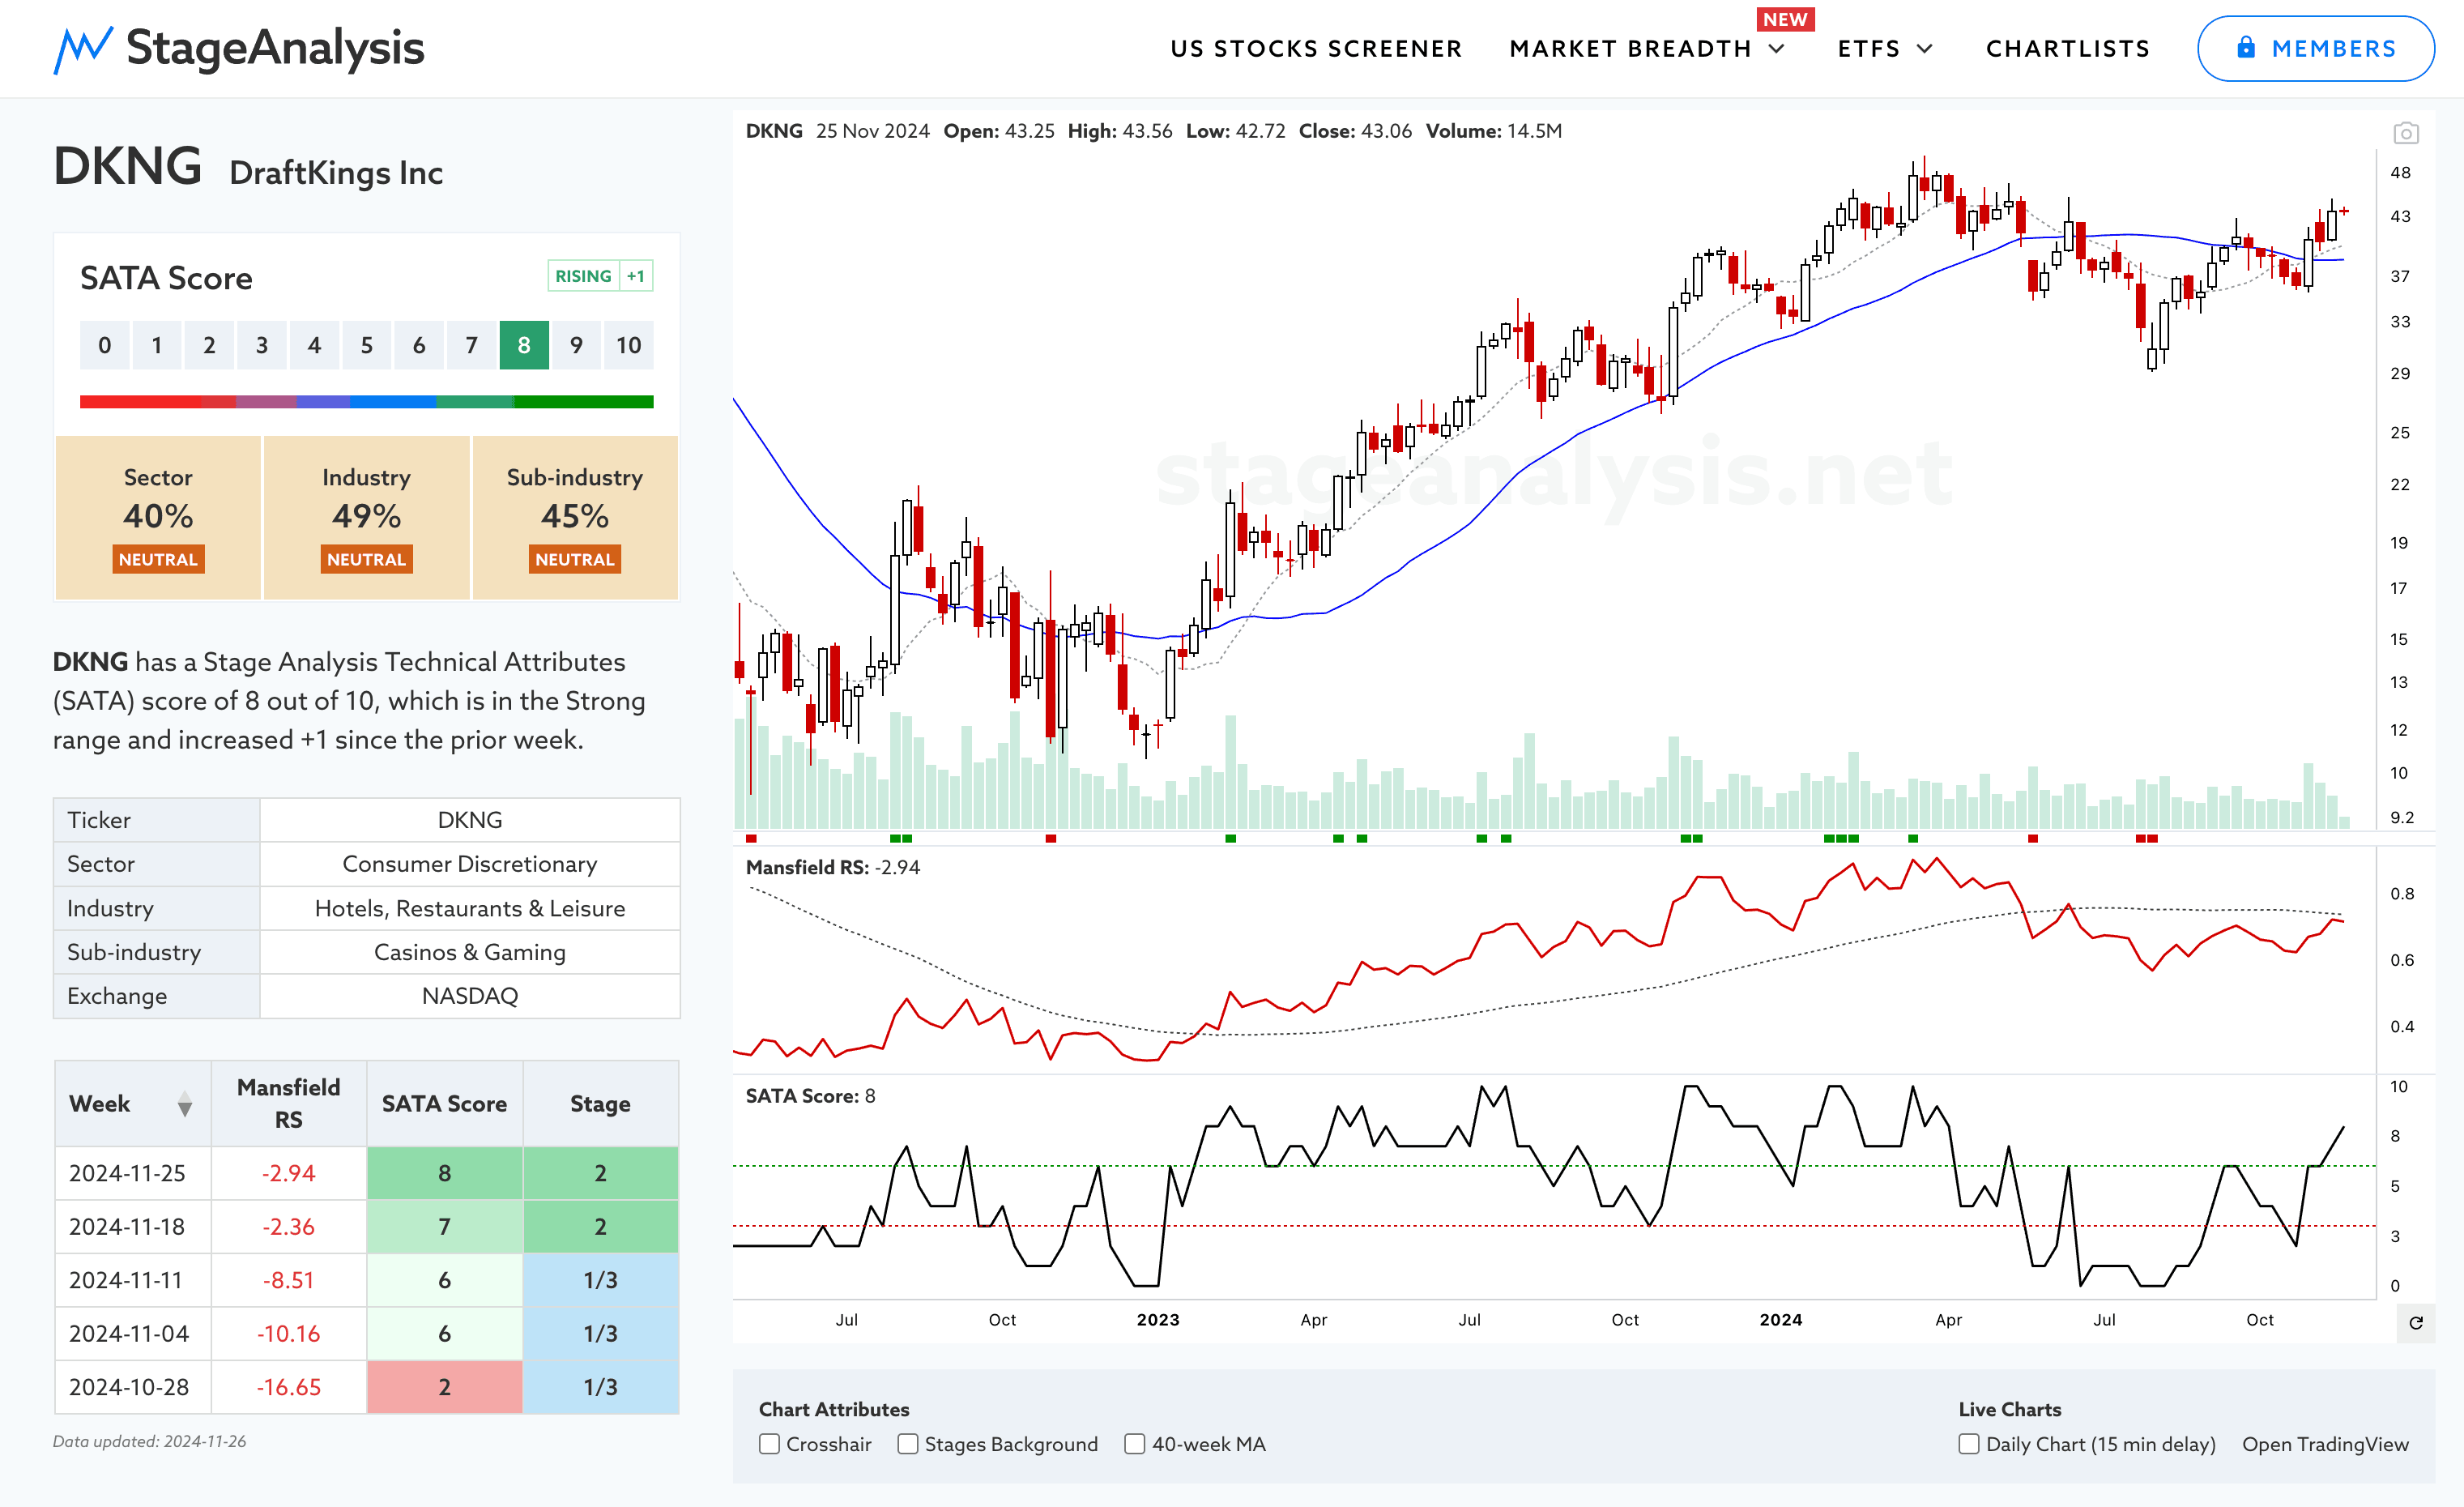The height and width of the screenshot is (1507, 2464).
Task: Click the 2024-11-04 week row date
Action: click(127, 1333)
